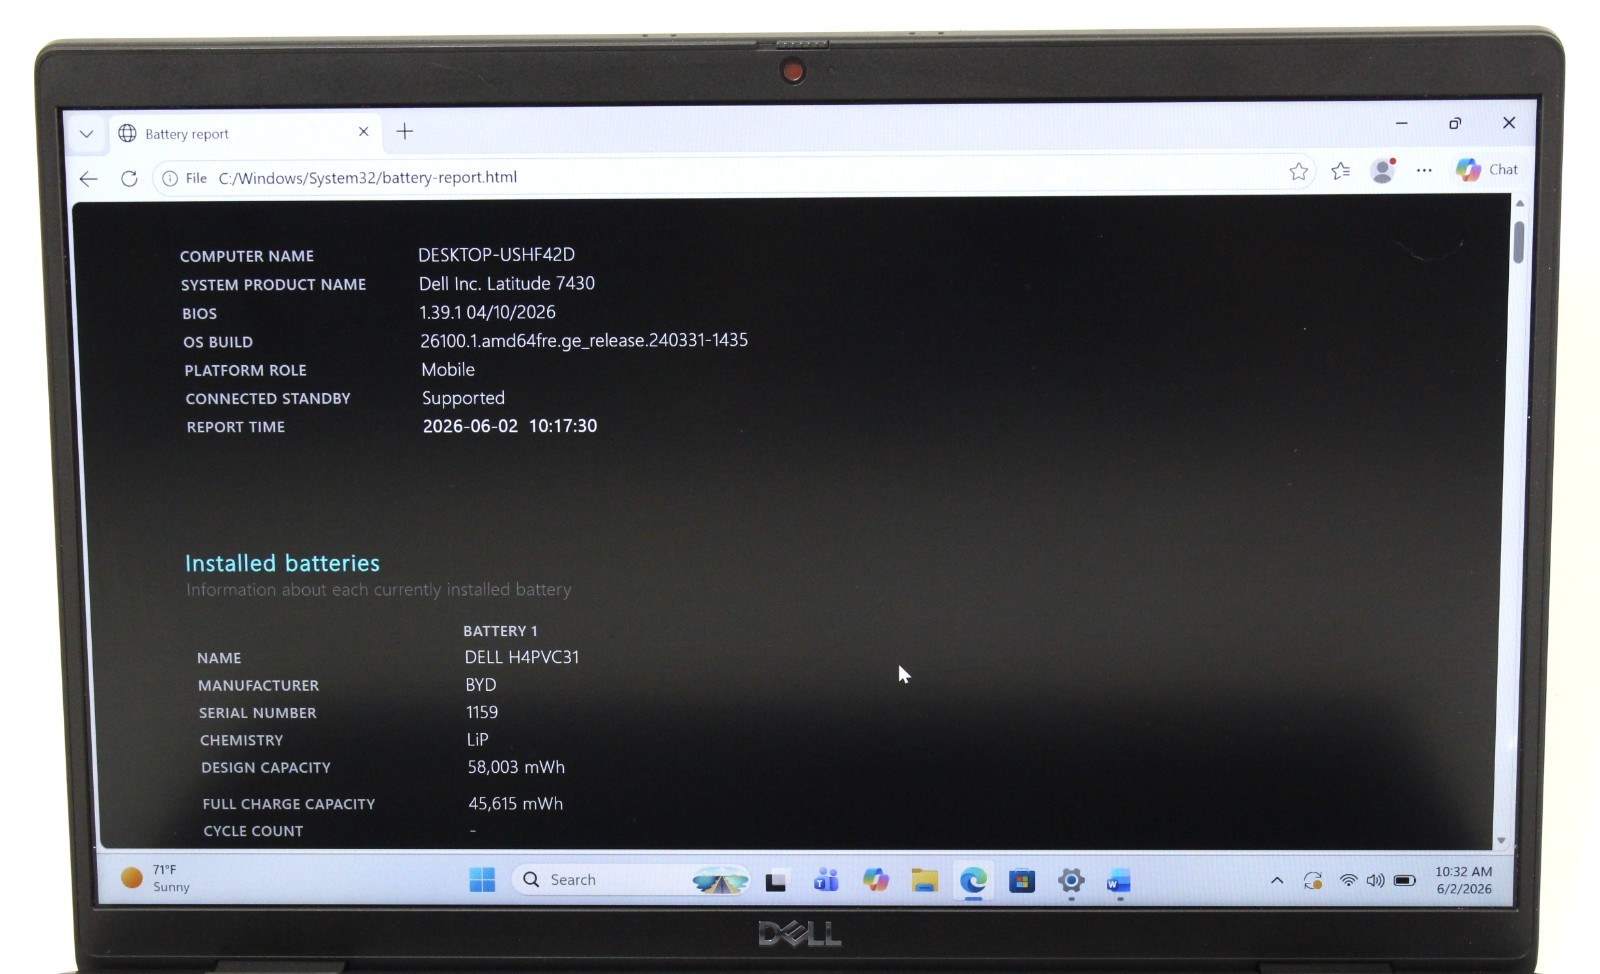Screen dimensions: 1600x974
Task: Click the BATTERY 1 column header
Action: (500, 631)
